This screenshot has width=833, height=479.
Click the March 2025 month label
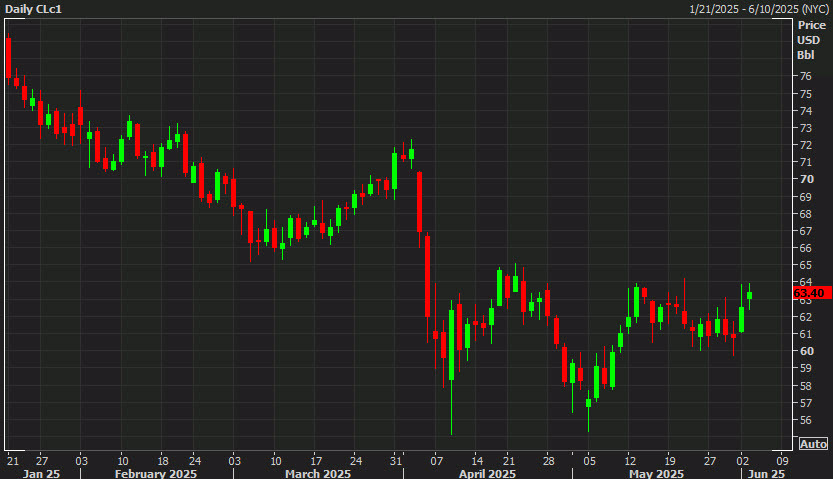point(318,474)
